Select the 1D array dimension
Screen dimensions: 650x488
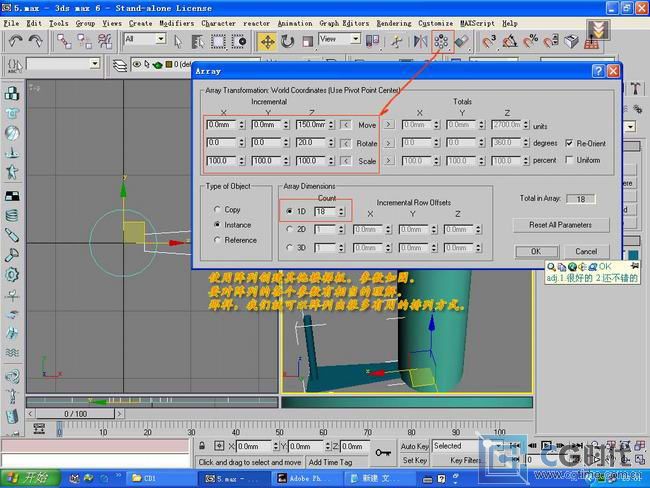[x=289, y=211]
